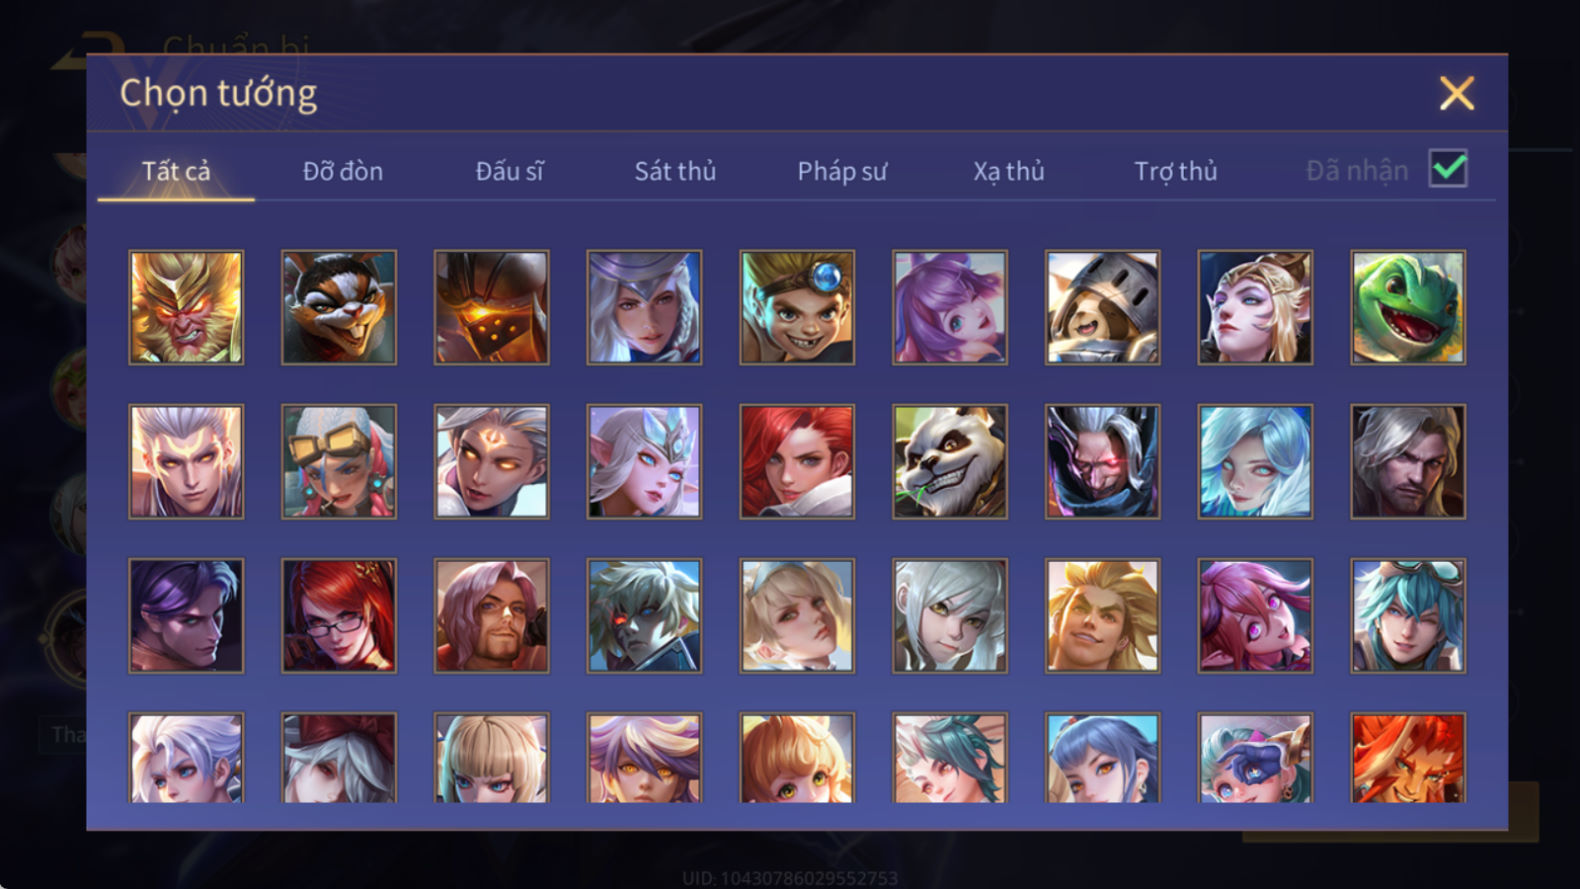
Task: Show the Pháp sư hero list
Action: click(842, 171)
